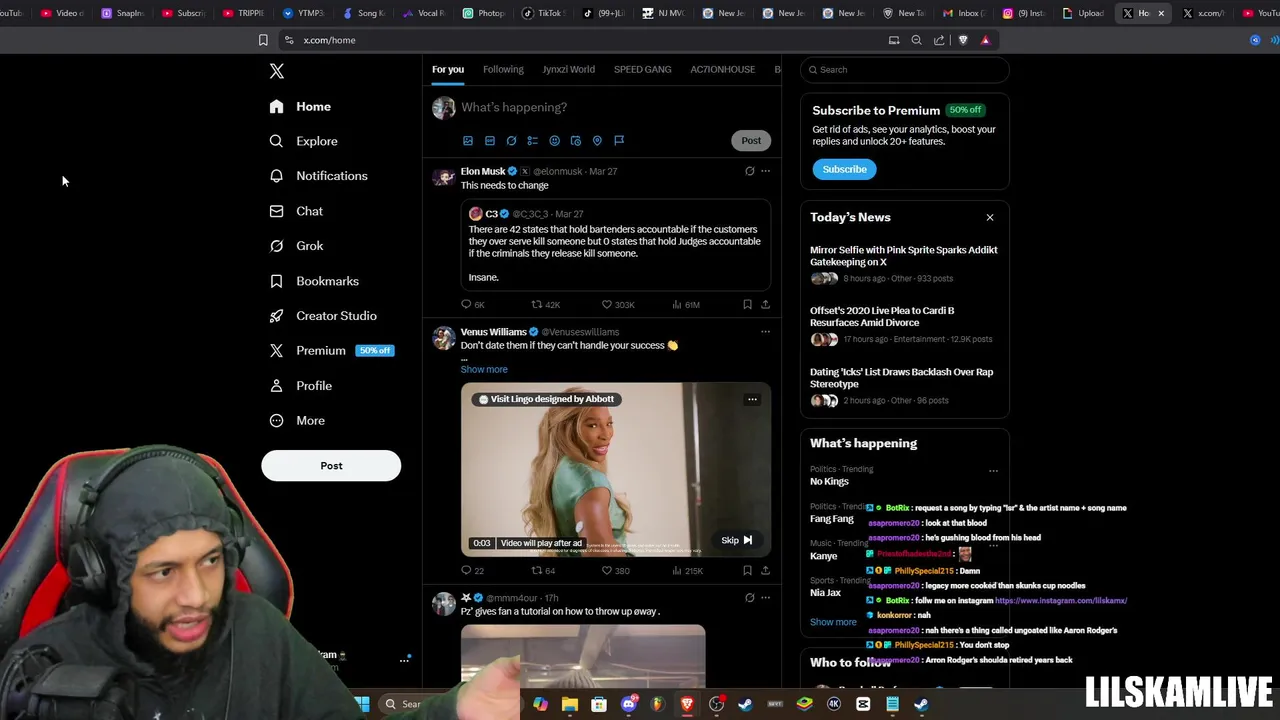Repost Elon Musk's post with 42K reposts
This screenshot has height=720, width=1280.
click(545, 305)
